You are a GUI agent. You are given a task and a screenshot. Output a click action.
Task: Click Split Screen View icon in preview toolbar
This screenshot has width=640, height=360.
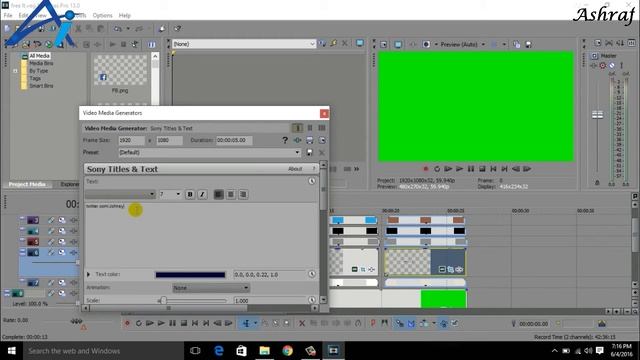pos(426,44)
